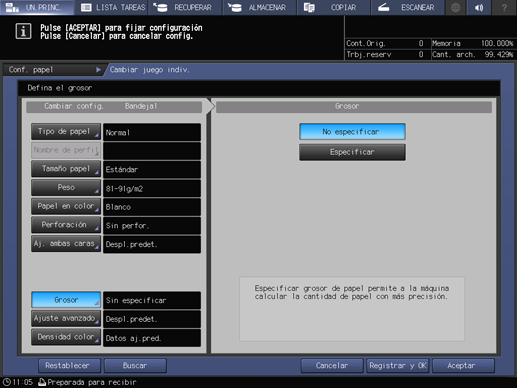Click Aceptar to confirm configuration
This screenshot has height=388, width=517.
[x=463, y=366]
